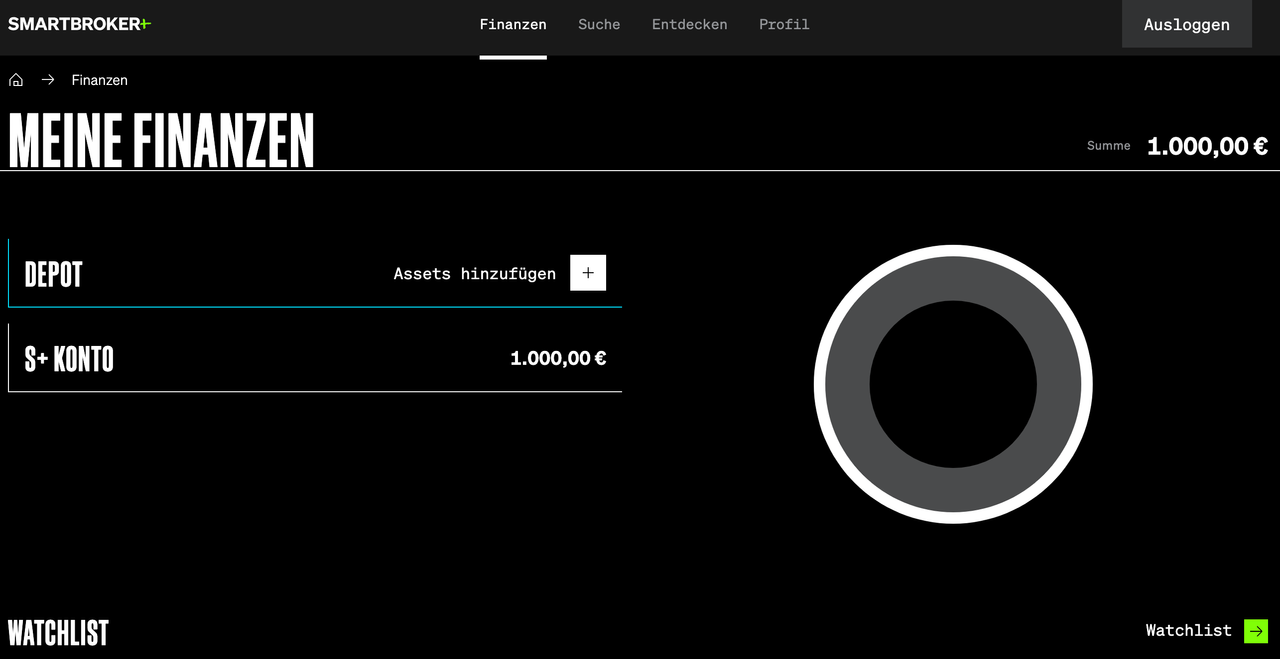Click the Summe total 1.000,00 € value

(x=1207, y=146)
